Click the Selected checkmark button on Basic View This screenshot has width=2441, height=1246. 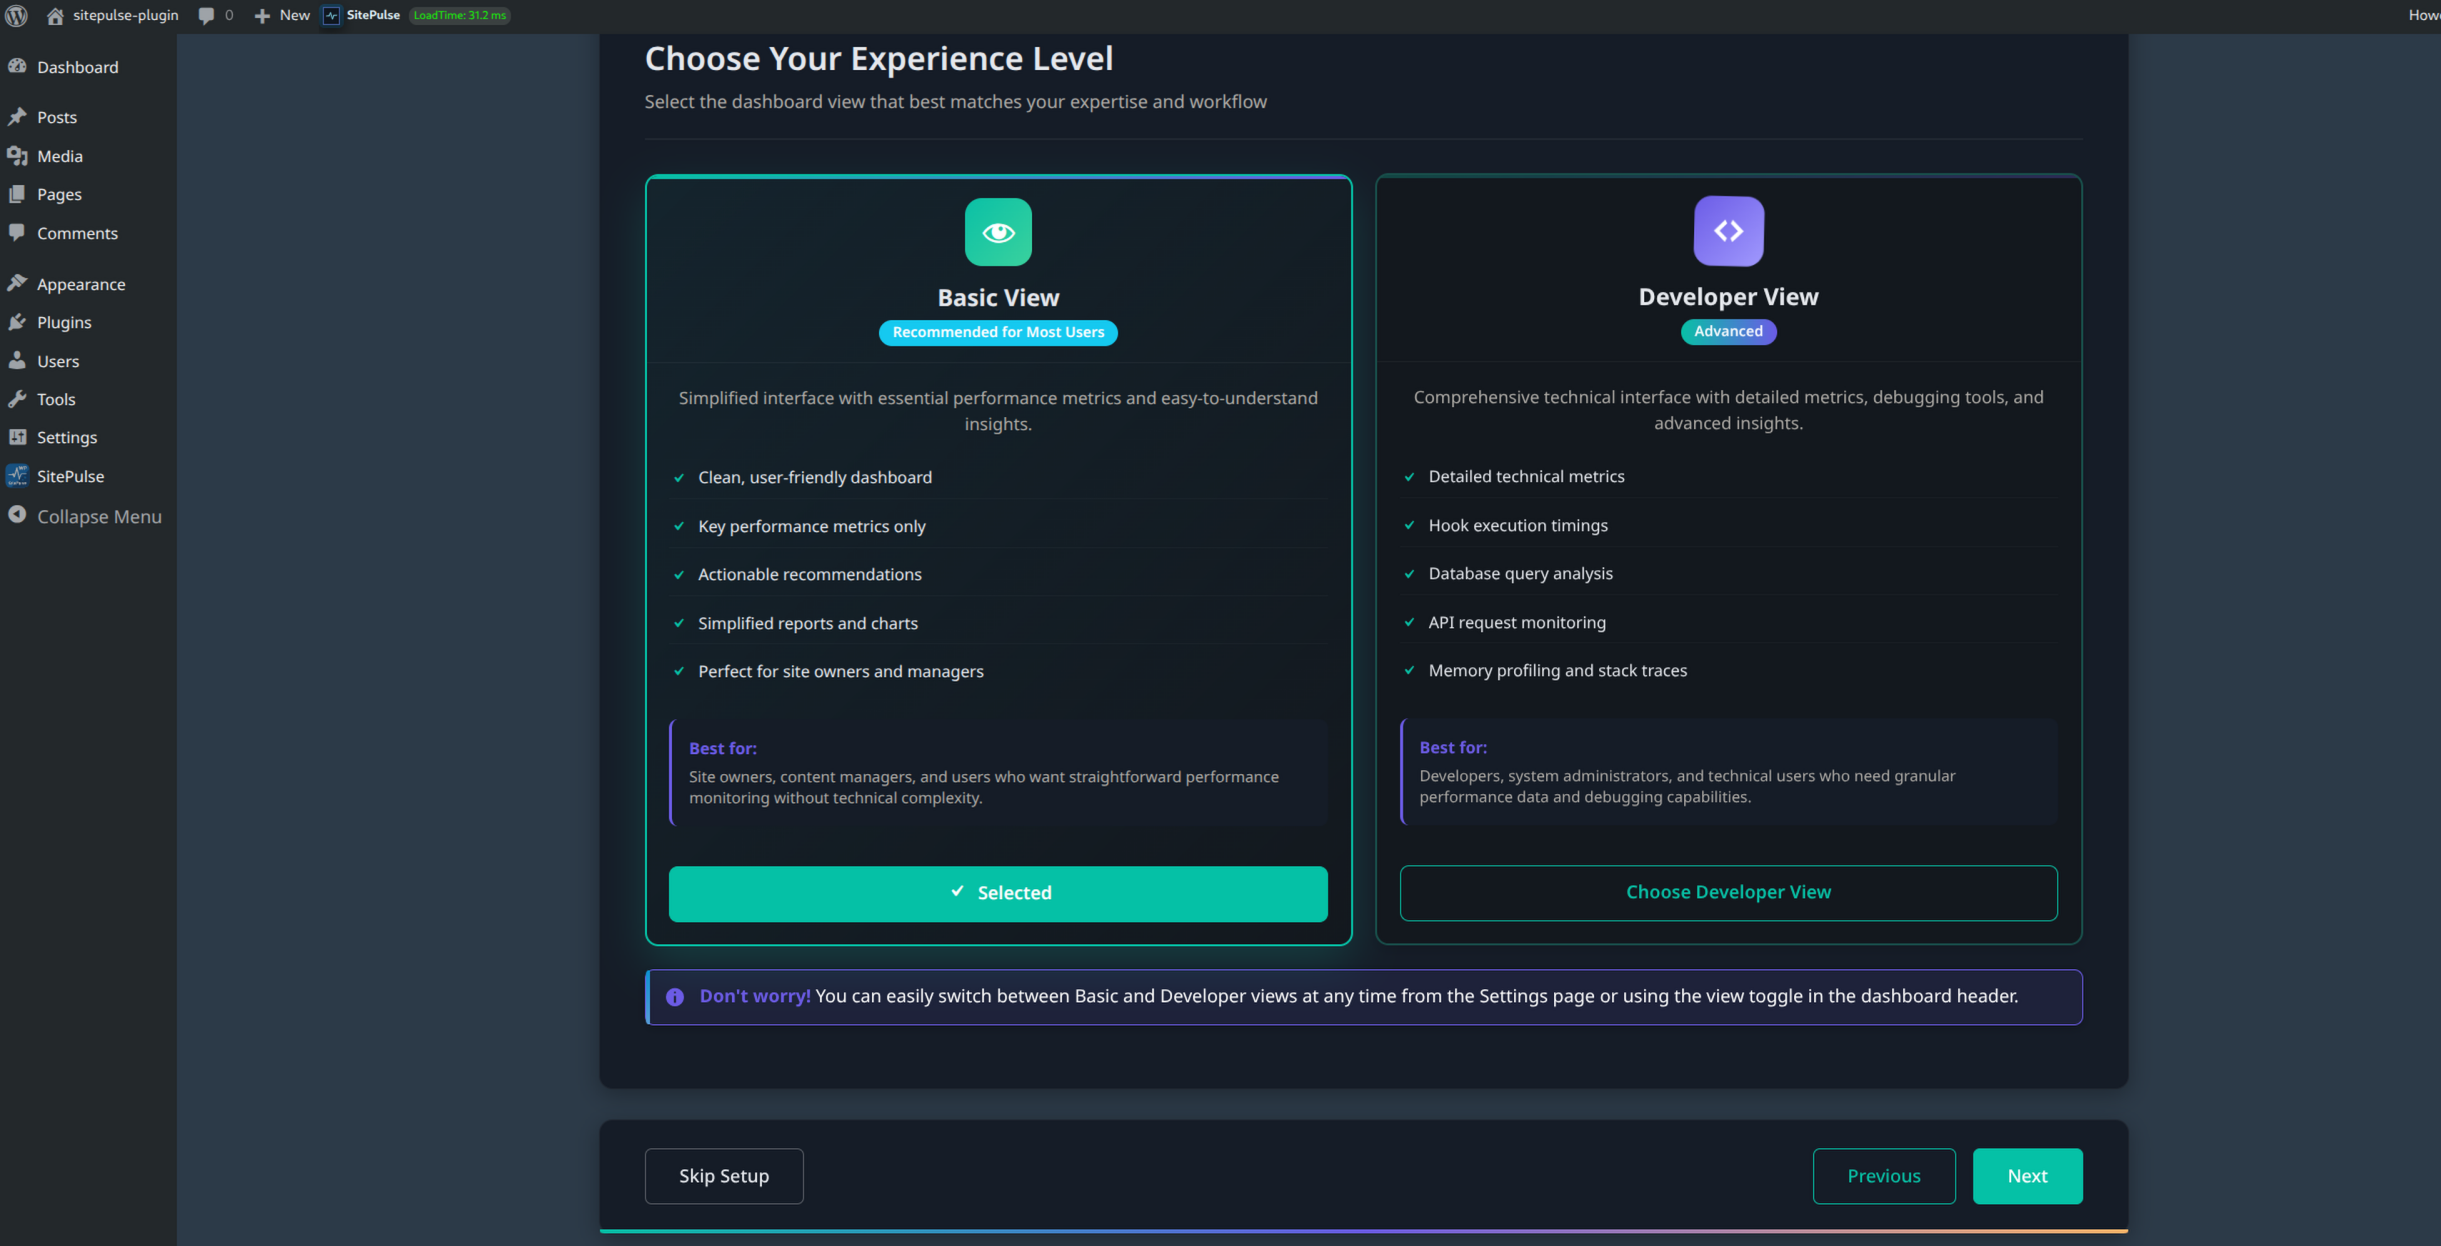click(997, 893)
